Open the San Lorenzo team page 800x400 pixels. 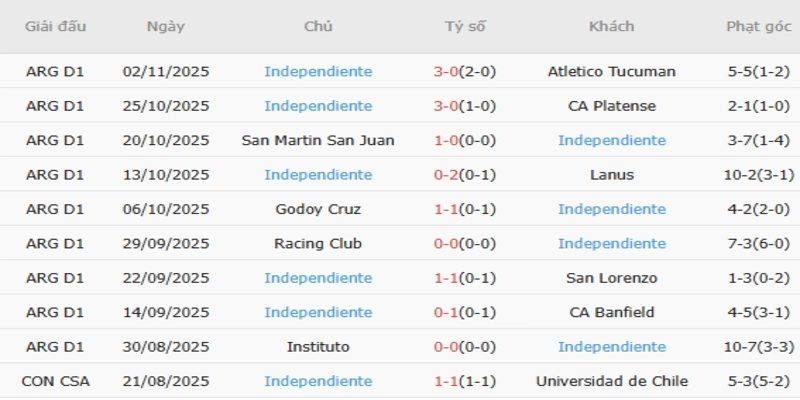pos(611,278)
